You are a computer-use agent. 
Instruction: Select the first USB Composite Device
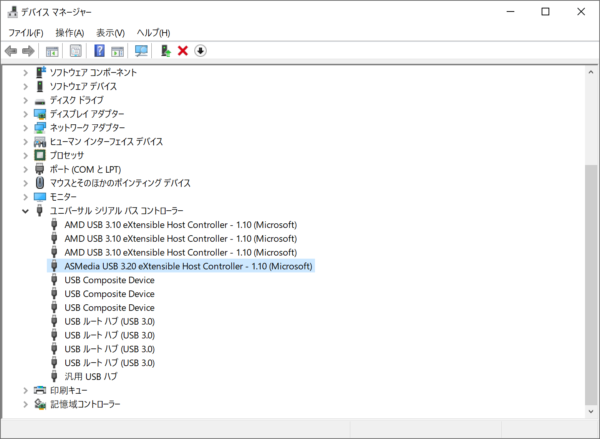[109, 280]
